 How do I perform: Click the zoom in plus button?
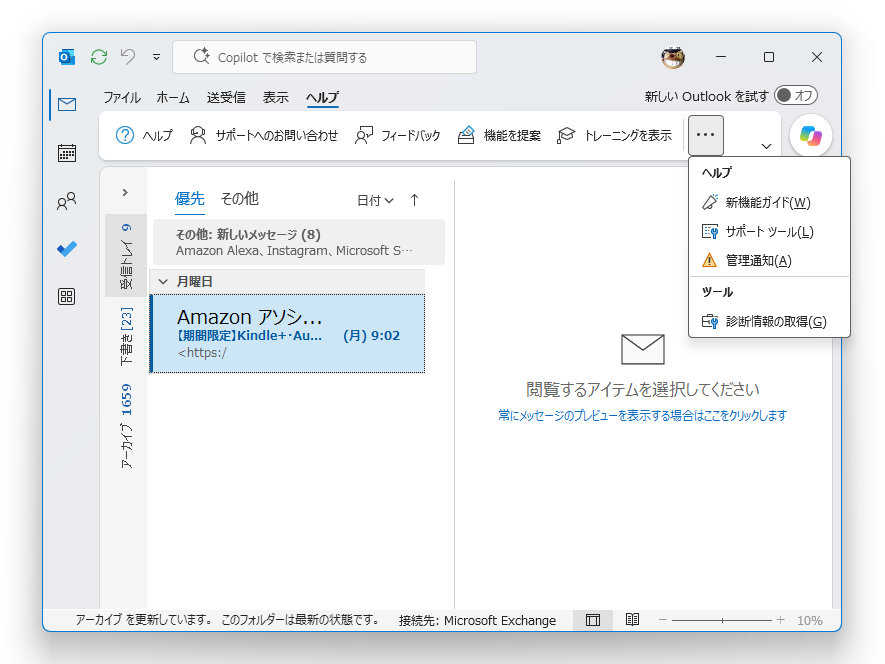(x=781, y=620)
